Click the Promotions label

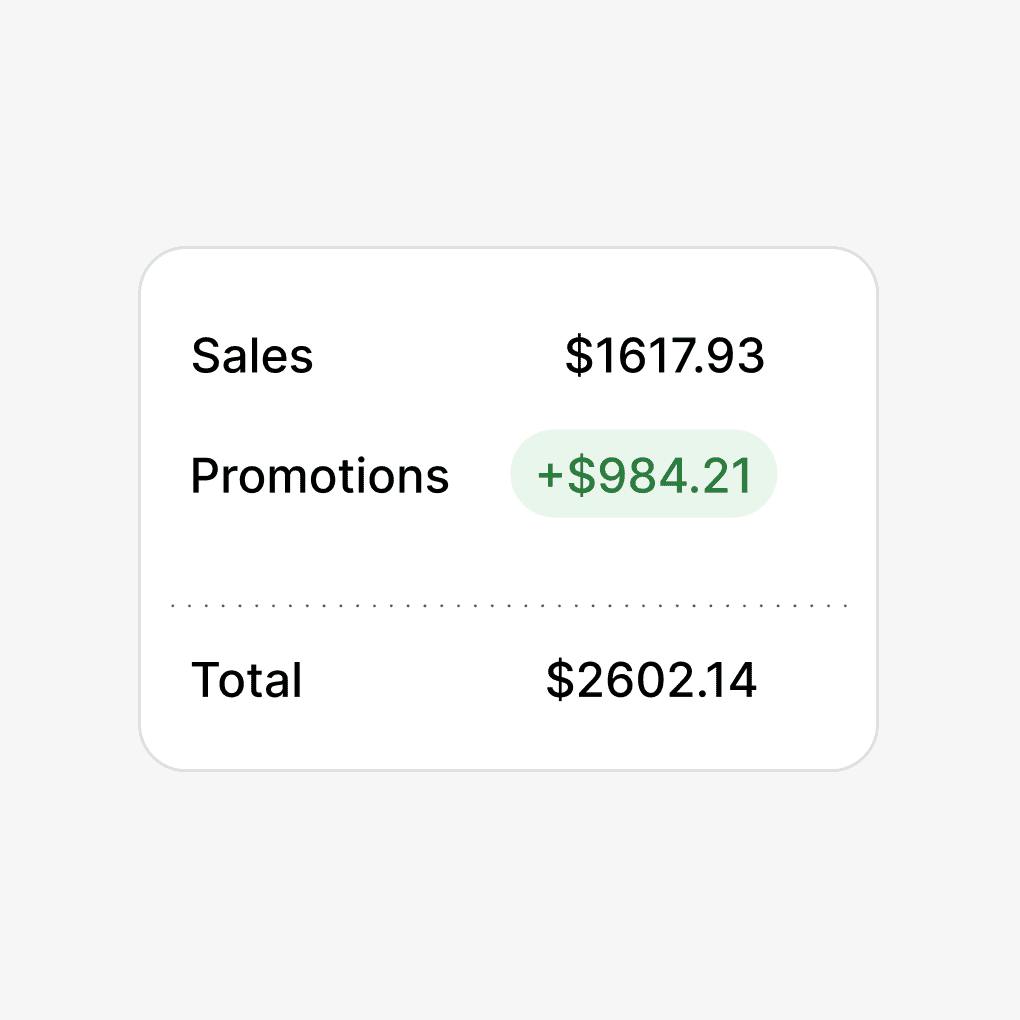(320, 475)
